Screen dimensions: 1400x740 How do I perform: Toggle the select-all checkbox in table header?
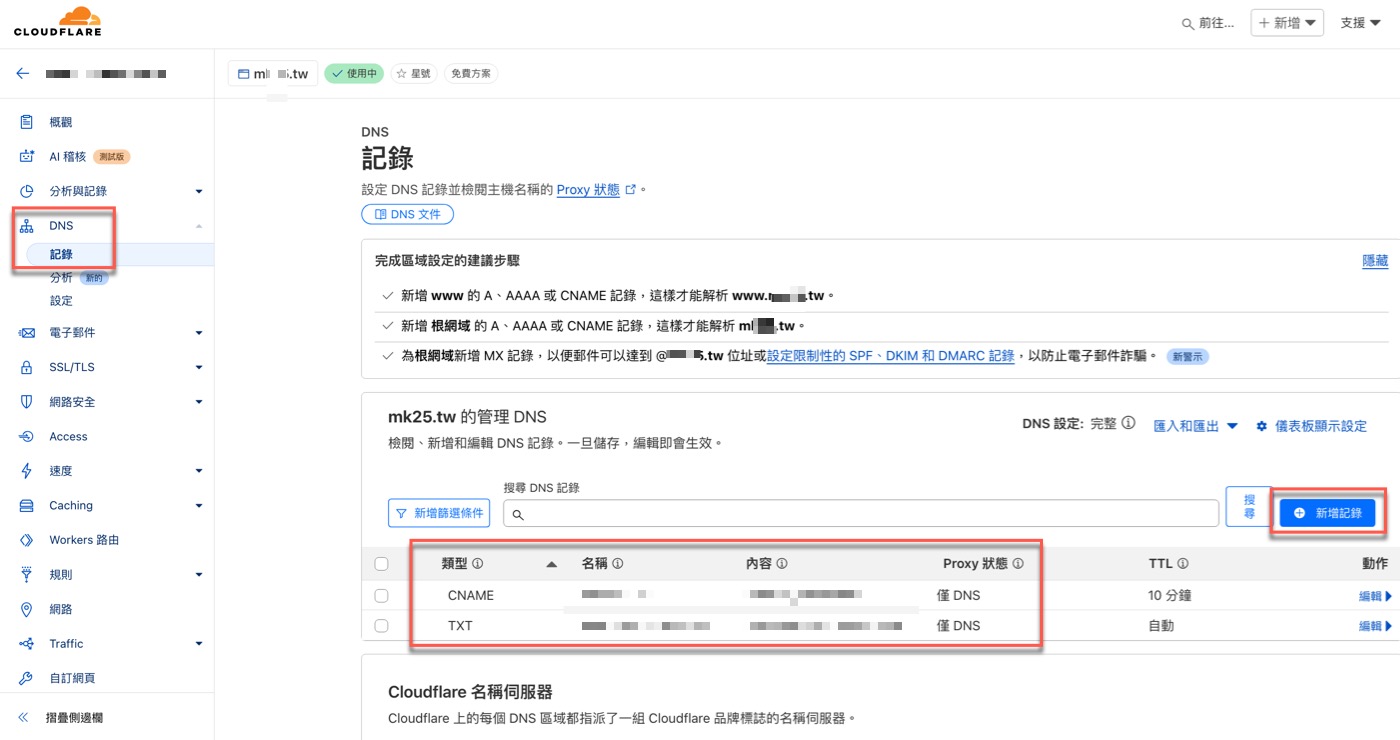tap(381, 564)
